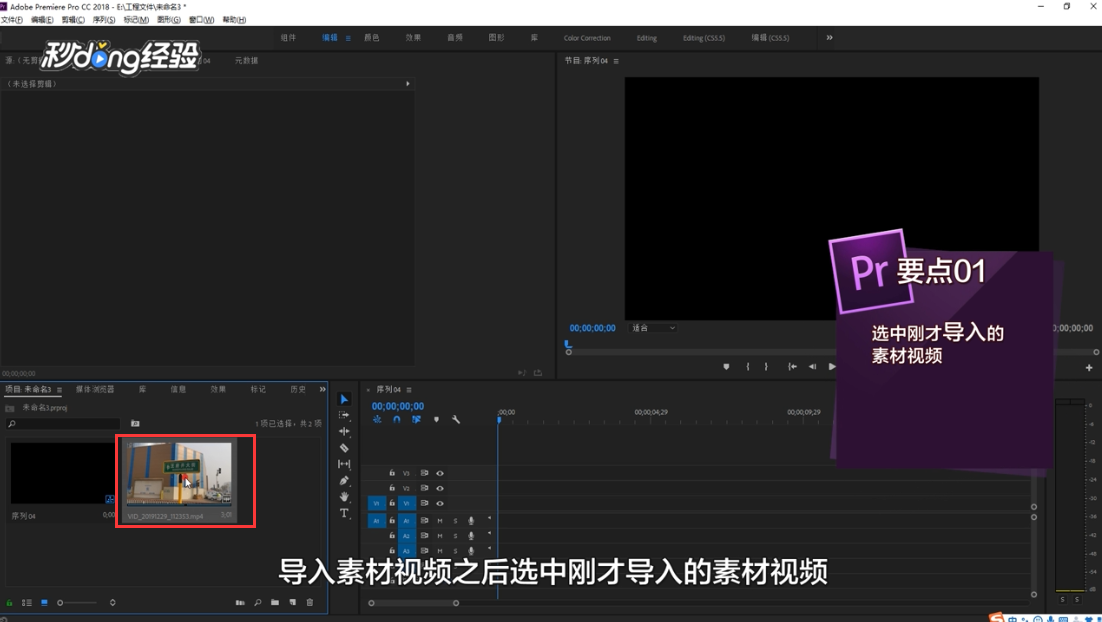Toggle the project read-only lock icon
Viewport: 1102px width, 622px height.
tap(9, 602)
